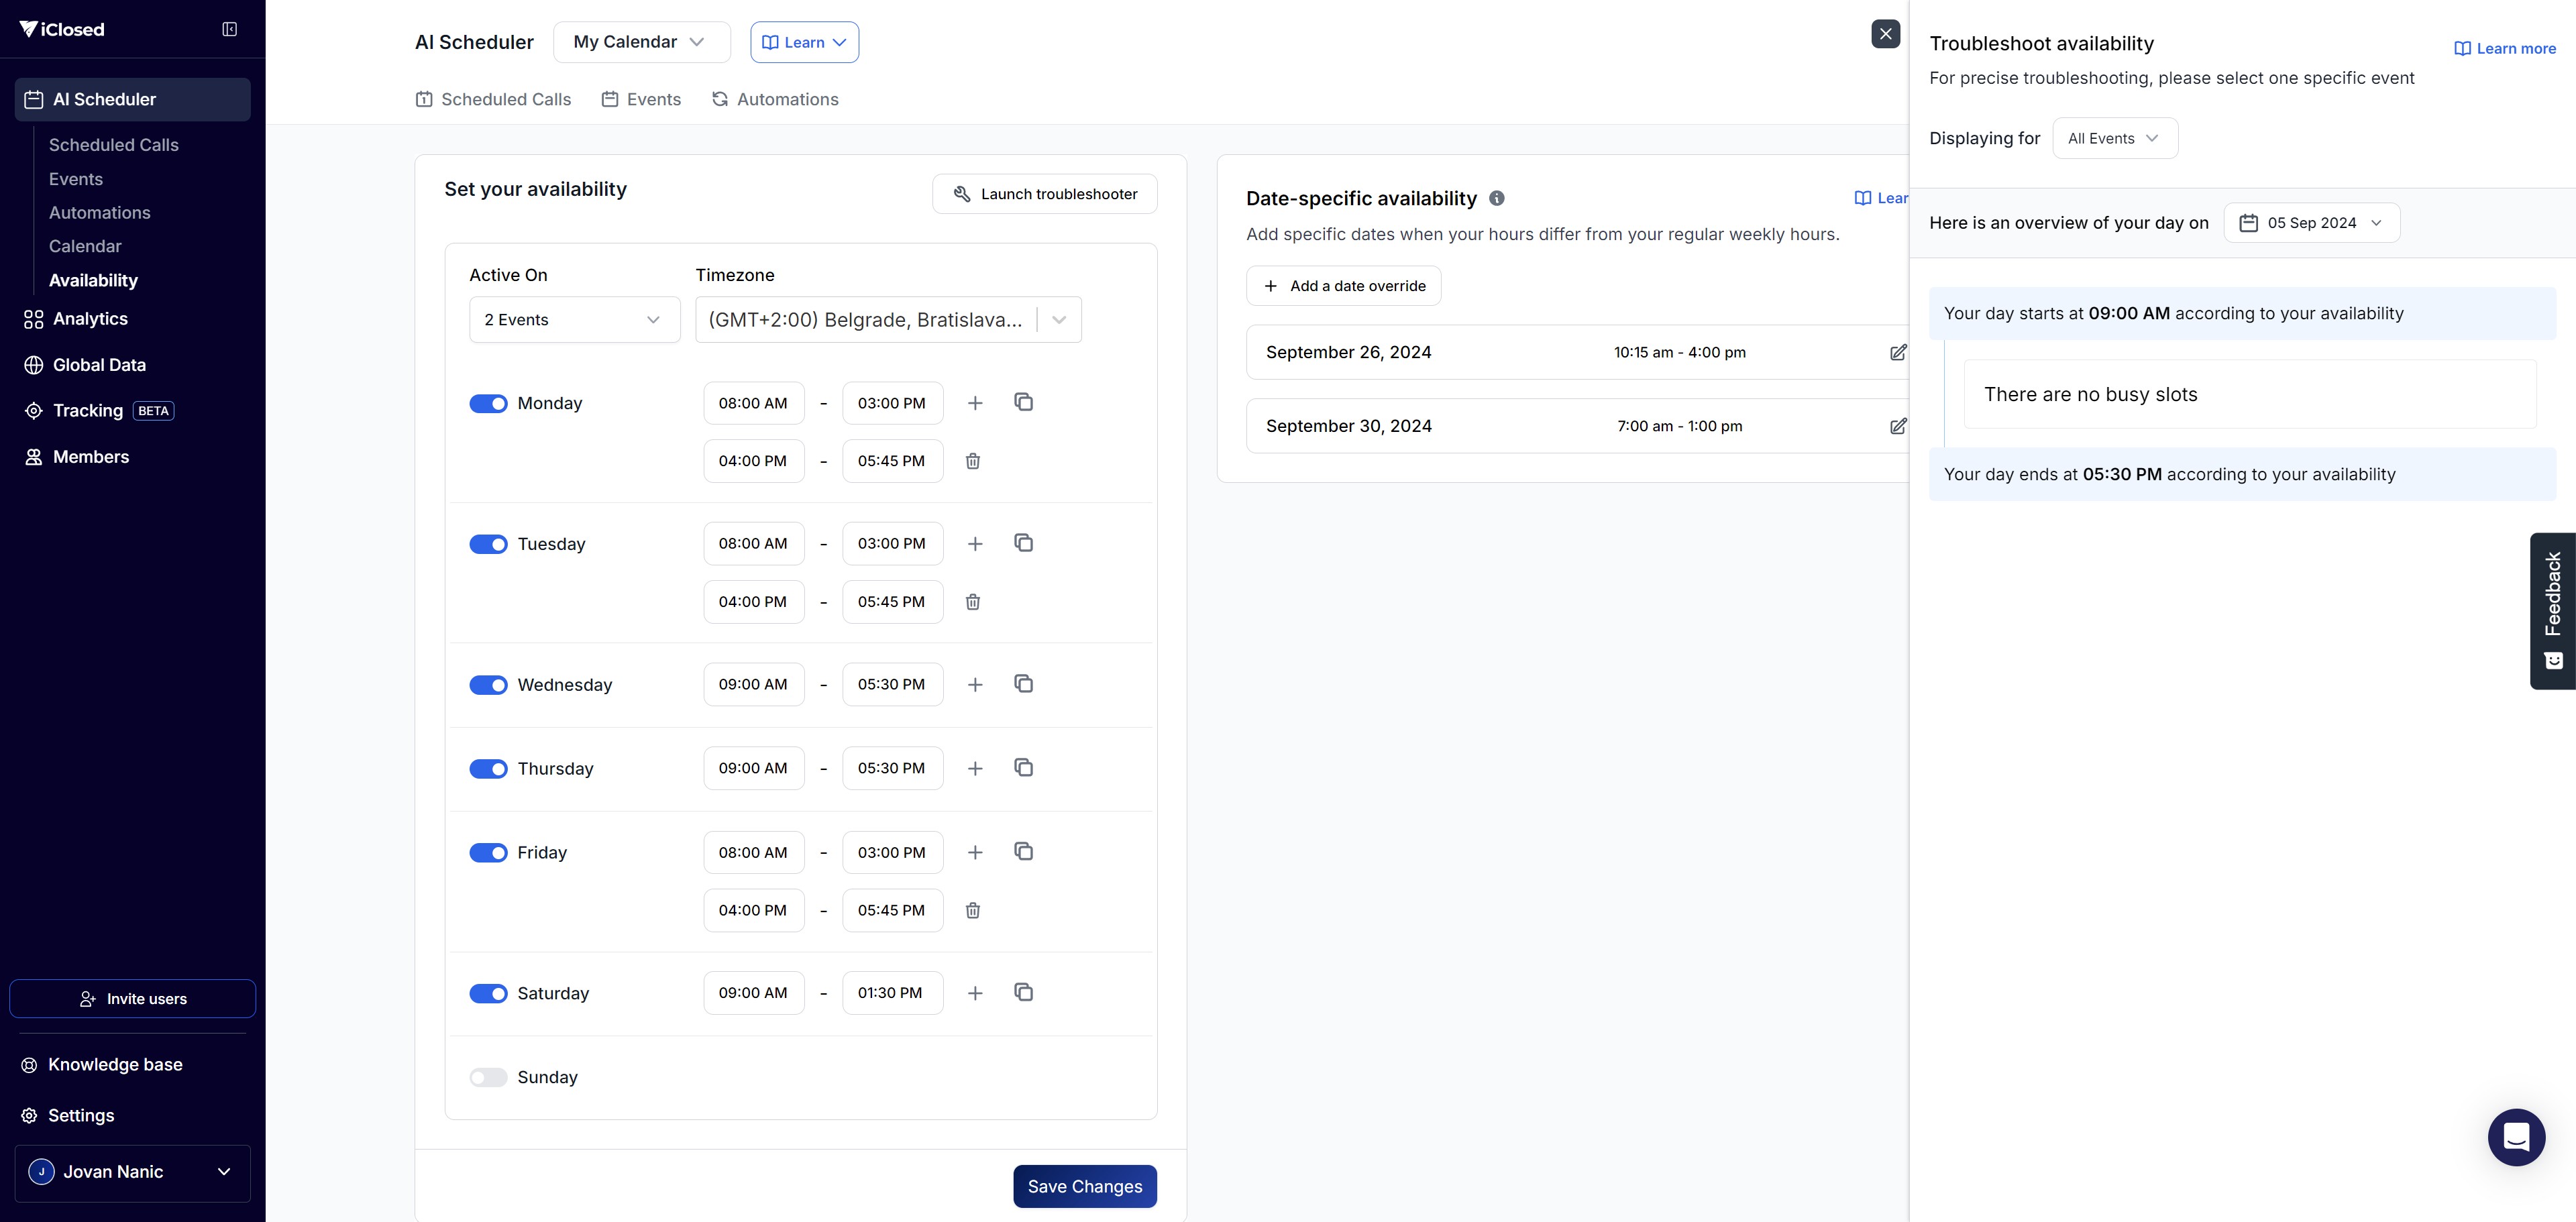Image resolution: width=2576 pixels, height=1222 pixels.
Task: Switch to the Automations tab
Action: click(x=775, y=99)
